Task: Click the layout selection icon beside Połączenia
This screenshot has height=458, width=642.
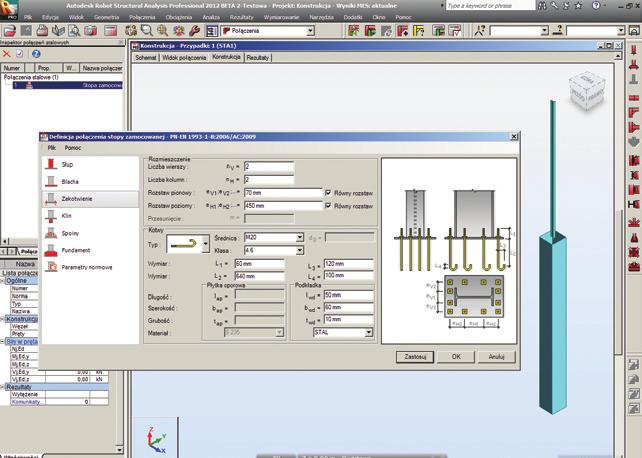Action: [x=212, y=31]
